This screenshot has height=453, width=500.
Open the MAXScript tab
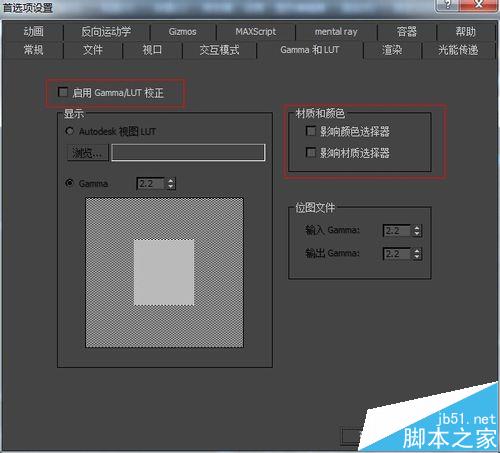pyautogui.click(x=256, y=32)
